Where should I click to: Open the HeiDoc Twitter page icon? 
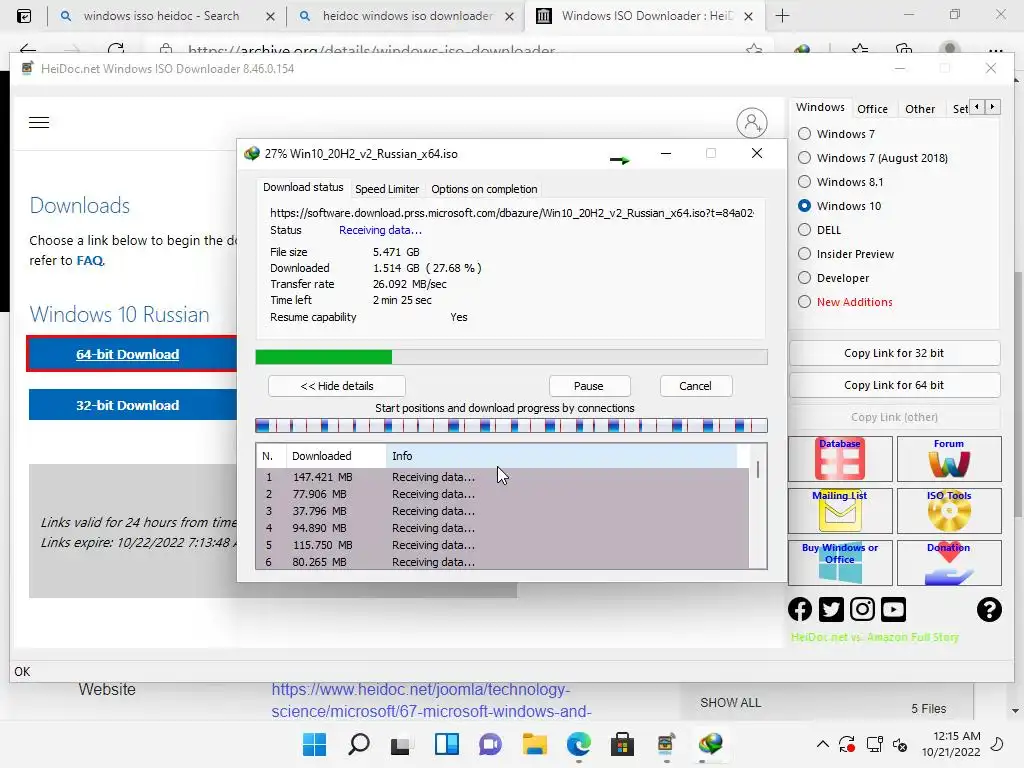(831, 609)
